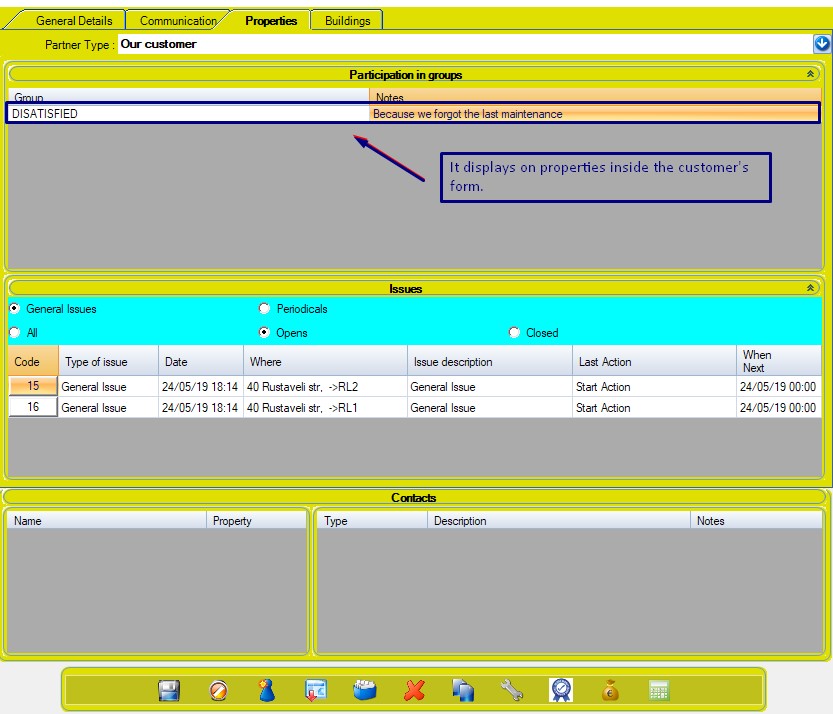The height and width of the screenshot is (714, 833).
Task: Collapse the Participation in groups panel
Action: (810, 74)
